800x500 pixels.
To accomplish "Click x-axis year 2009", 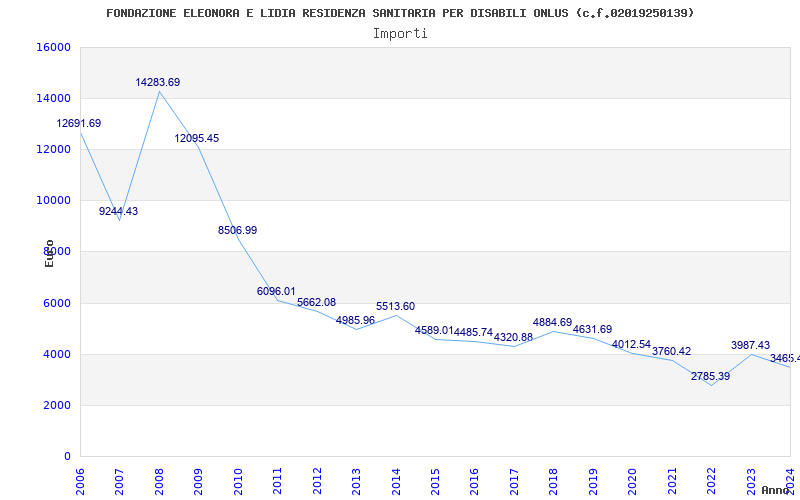I will (198, 482).
